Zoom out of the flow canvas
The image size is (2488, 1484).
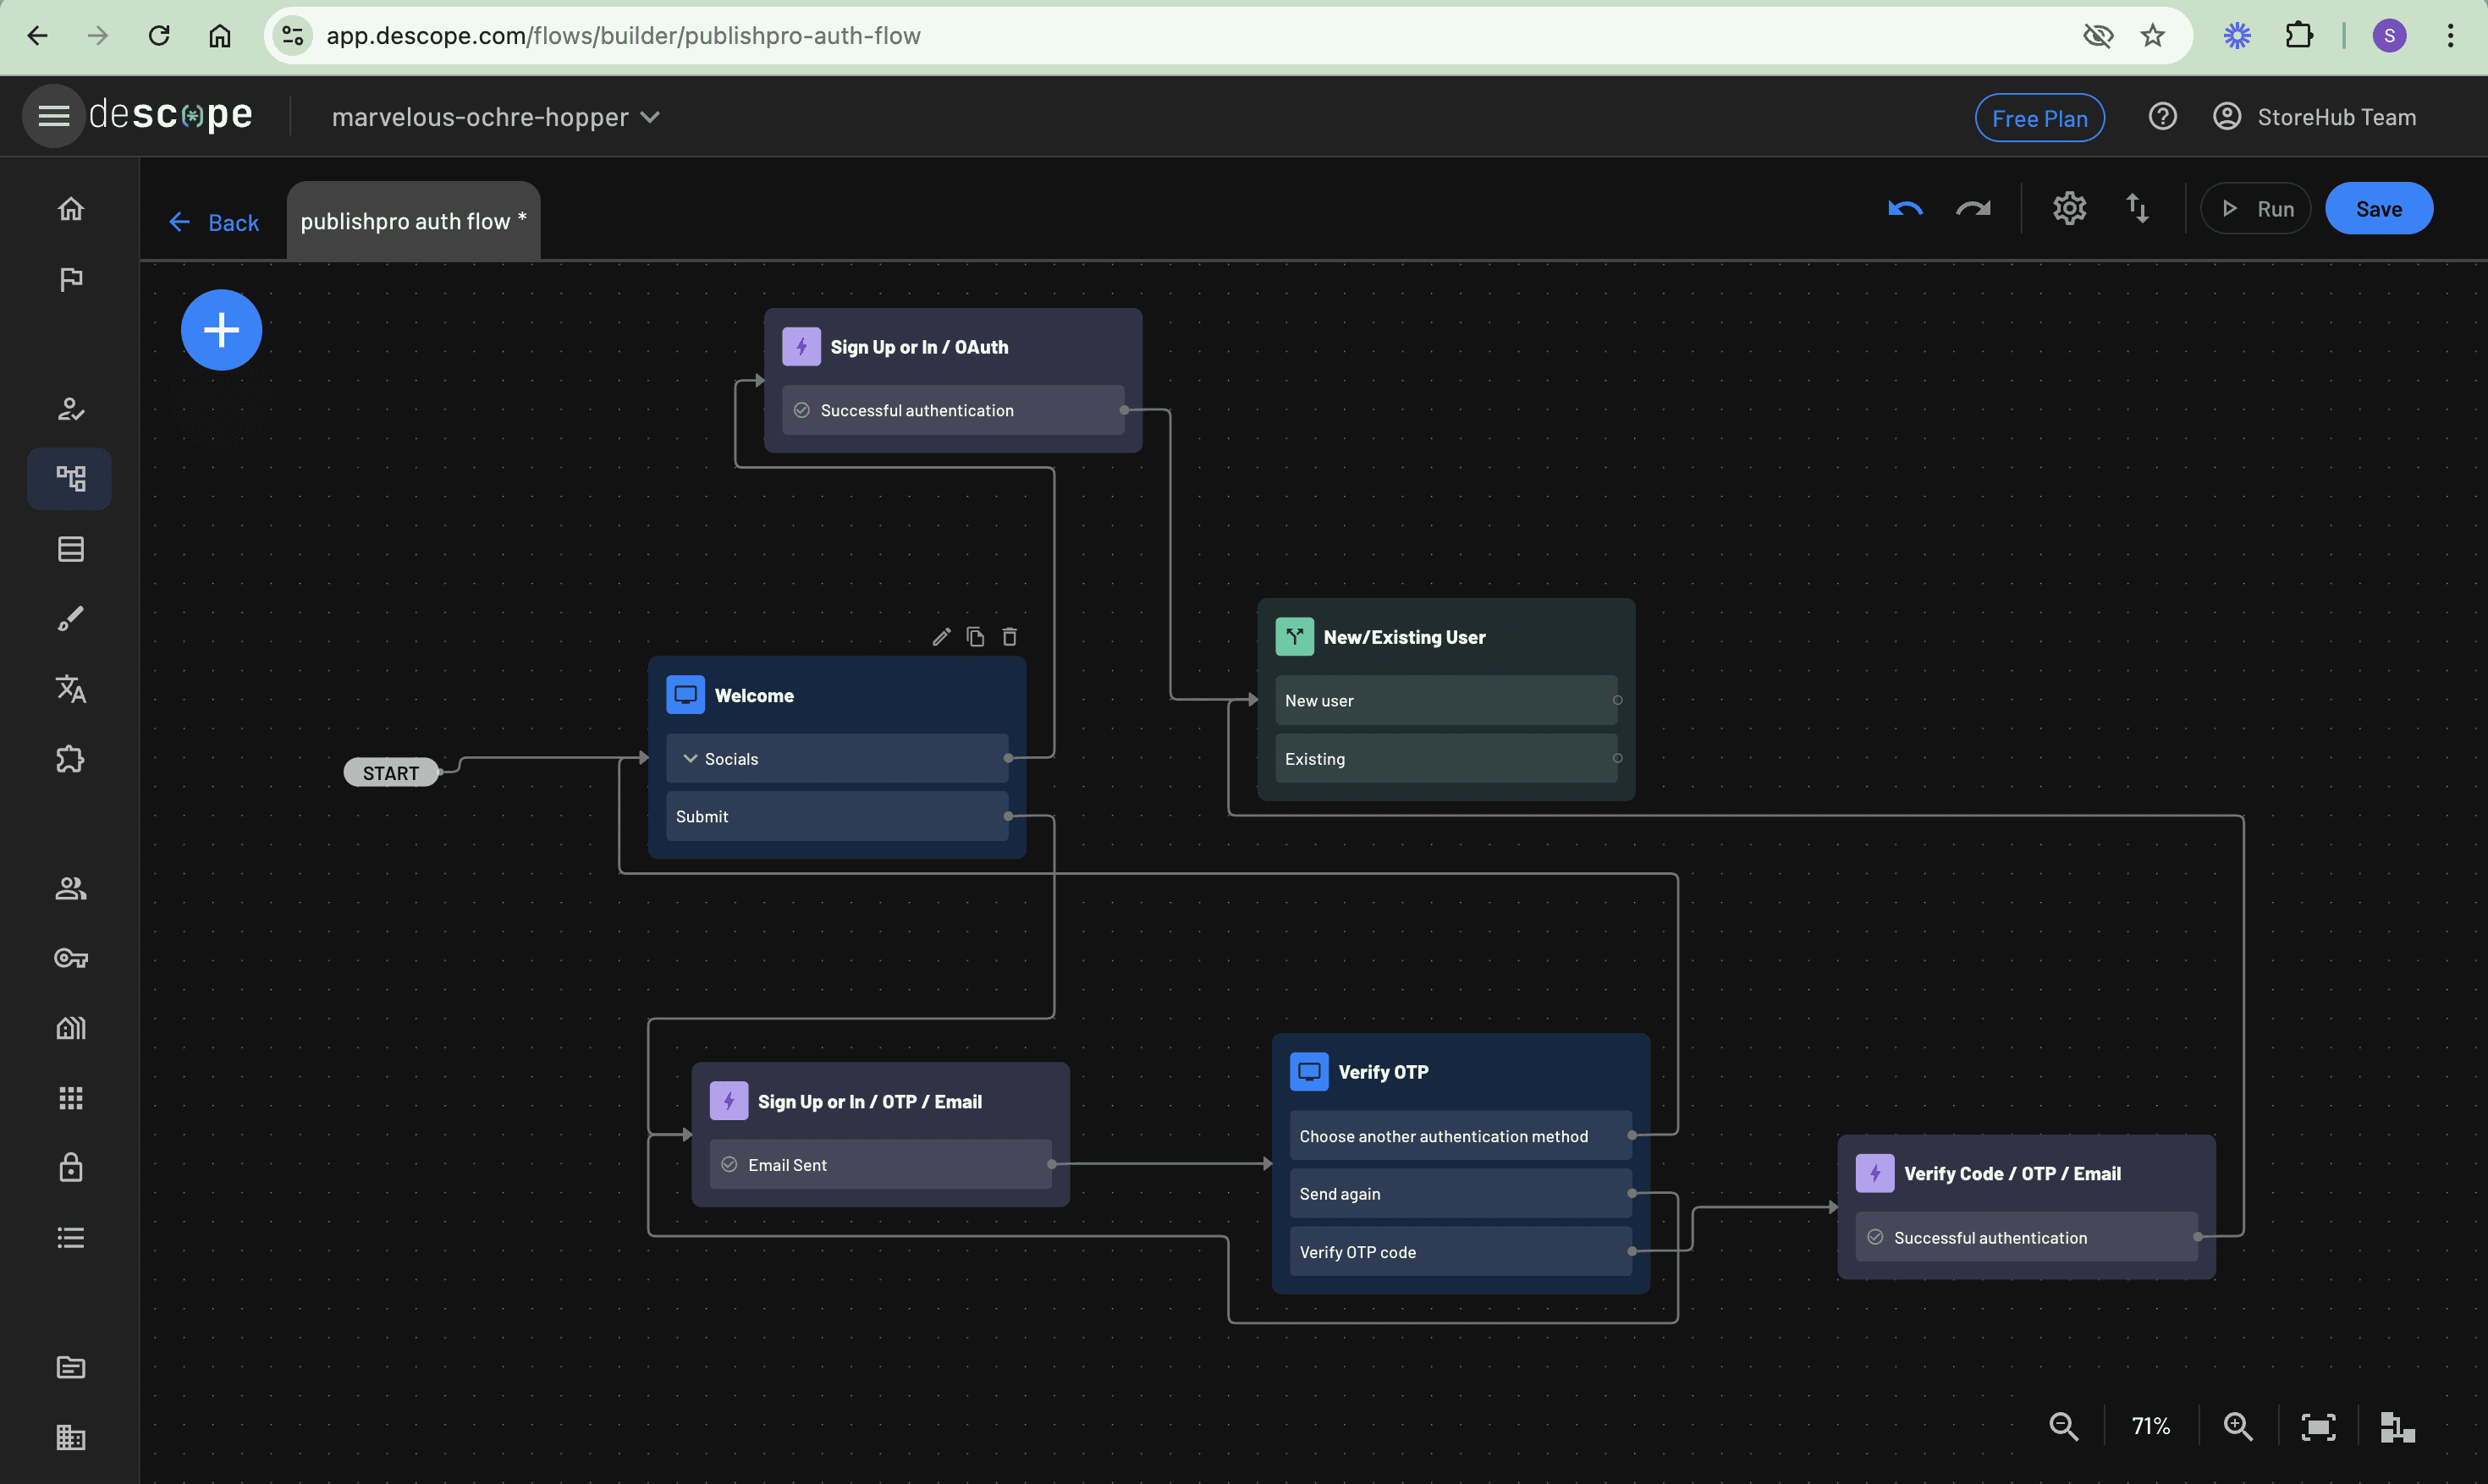[2064, 1426]
